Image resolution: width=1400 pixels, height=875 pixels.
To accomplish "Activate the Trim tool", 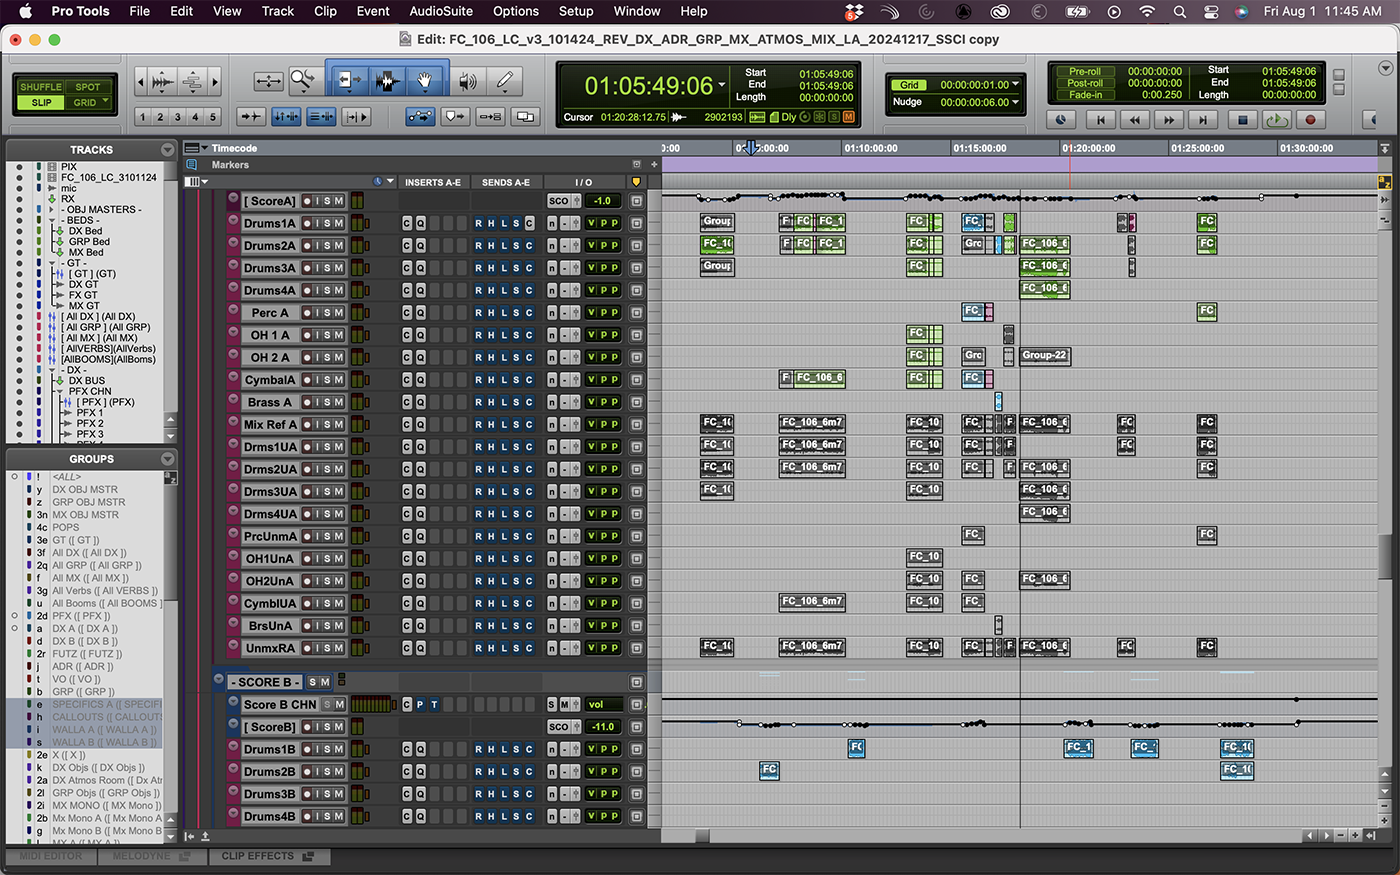I will (348, 81).
